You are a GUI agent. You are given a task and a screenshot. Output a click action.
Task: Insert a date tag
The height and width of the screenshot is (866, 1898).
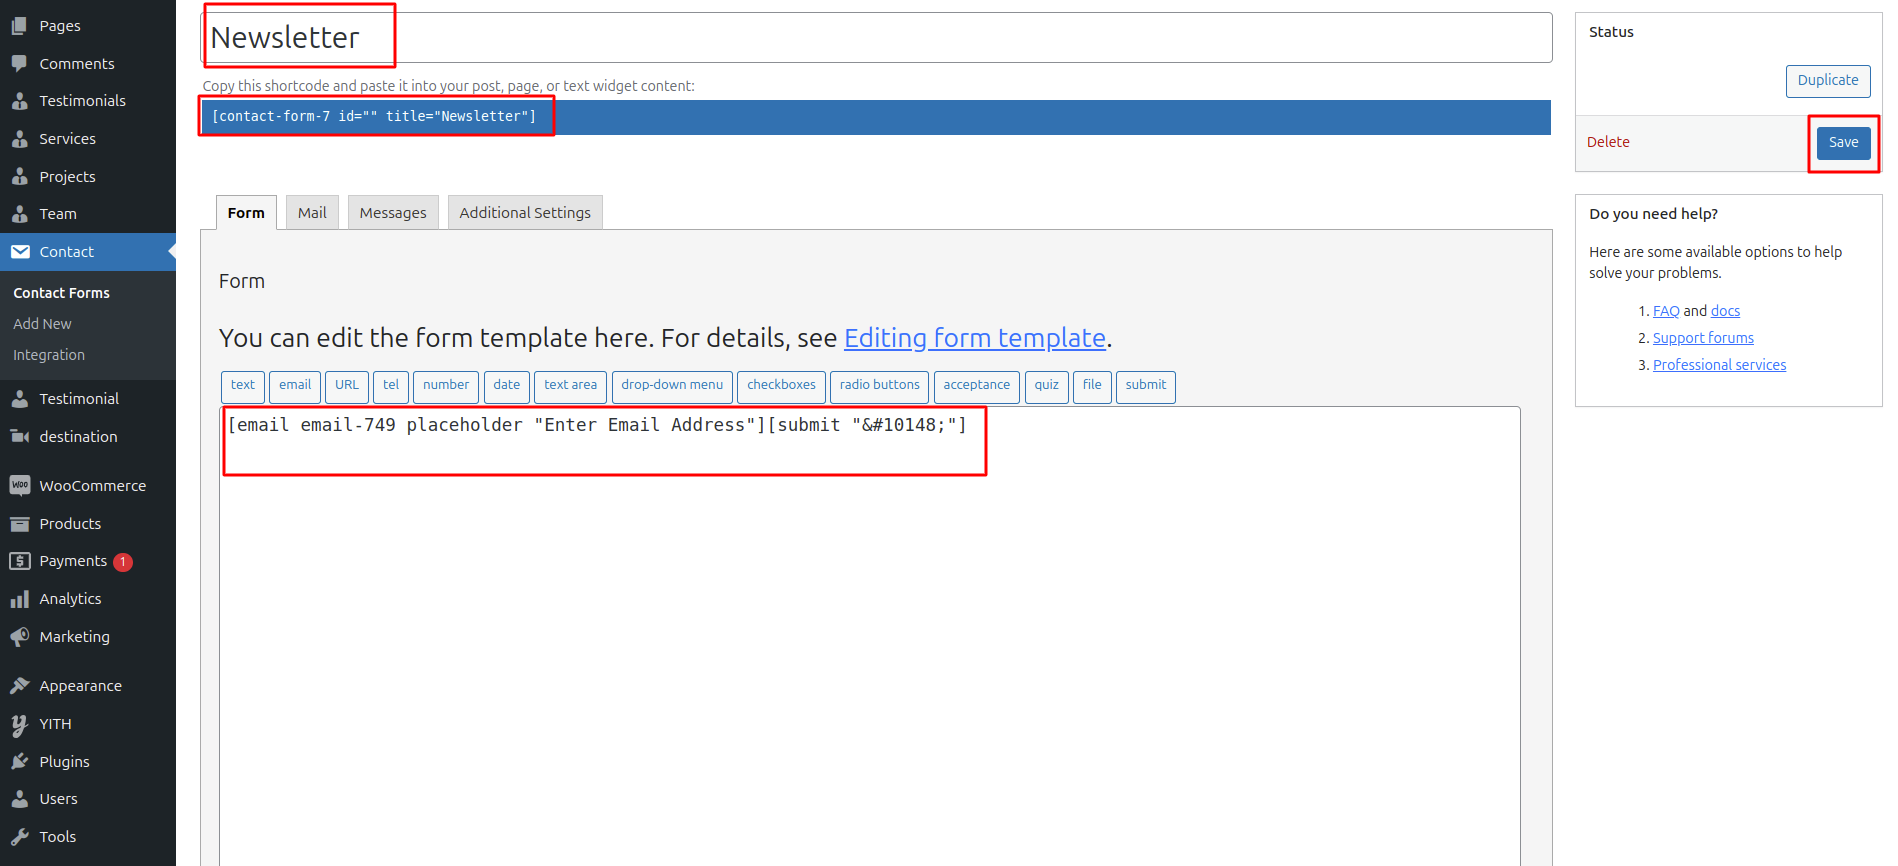(x=507, y=386)
